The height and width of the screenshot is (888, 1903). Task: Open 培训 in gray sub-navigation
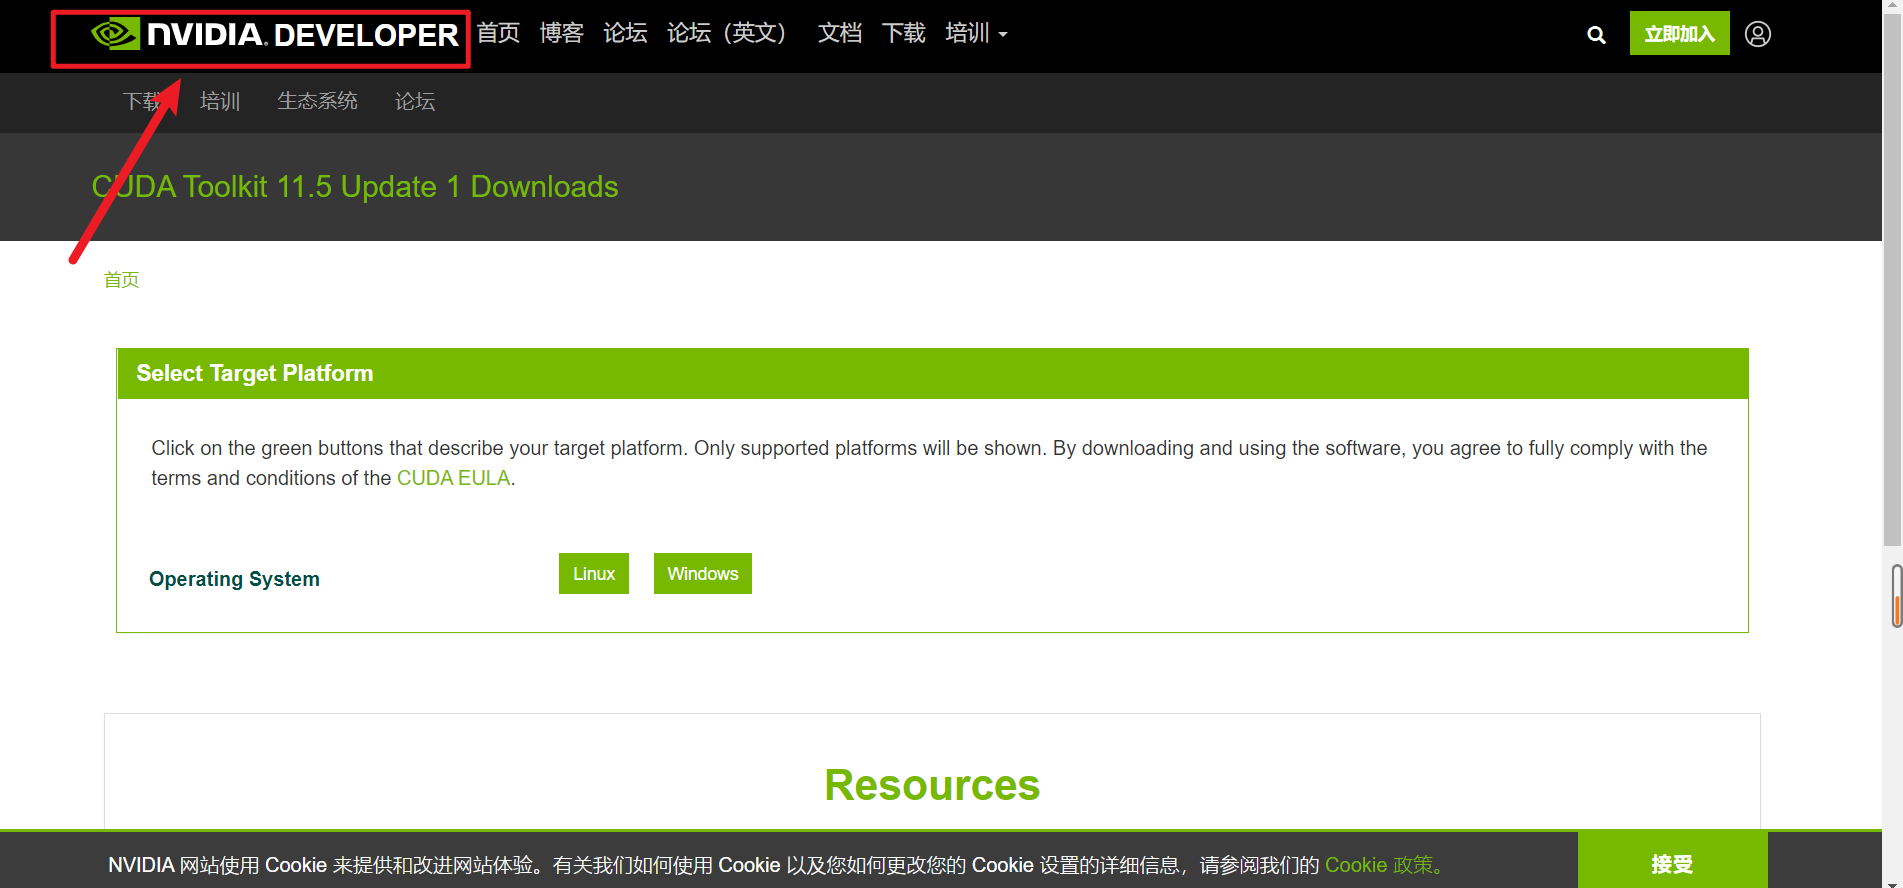[220, 101]
